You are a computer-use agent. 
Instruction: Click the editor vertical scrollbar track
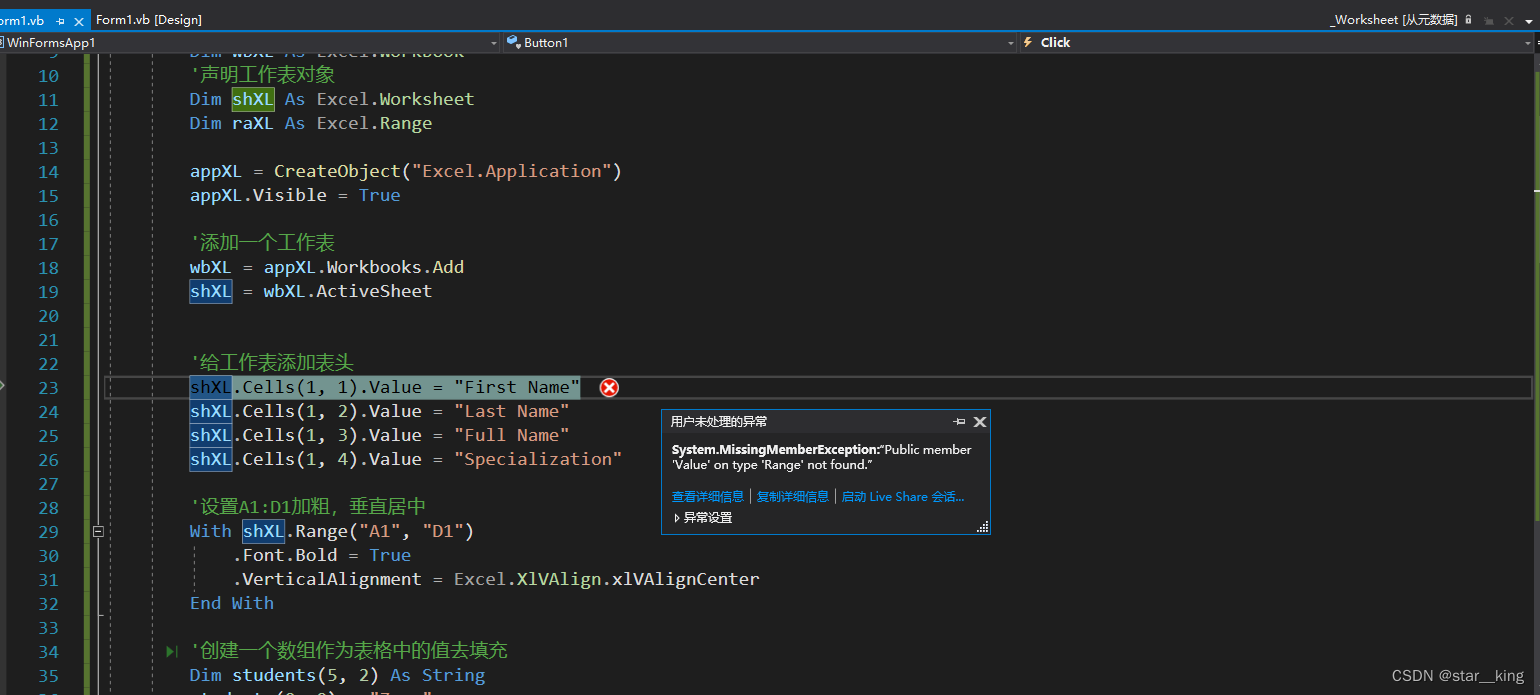(1535, 400)
